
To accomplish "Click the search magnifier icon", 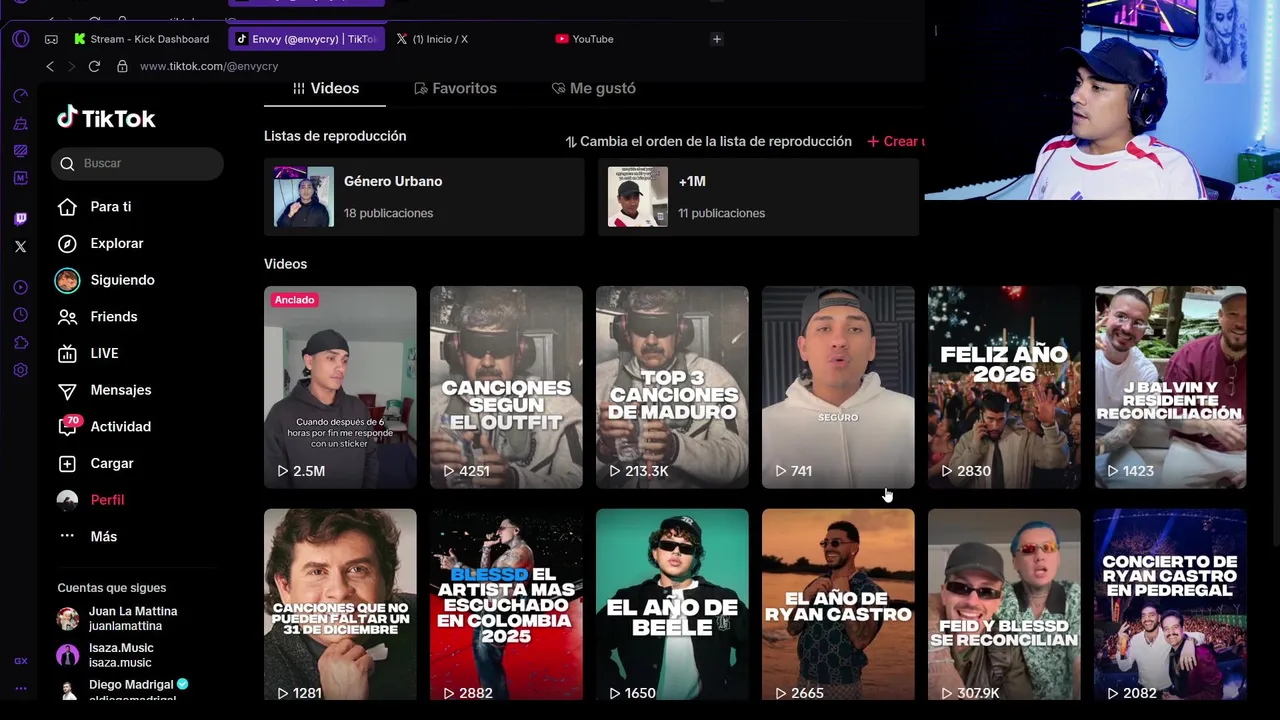I will tap(67, 163).
